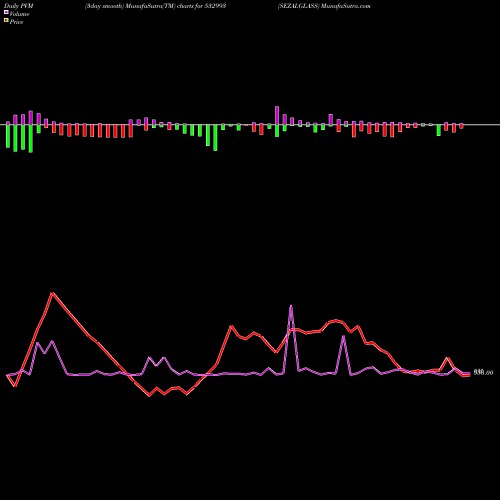Select the Volume legend label
Image resolution: width=500 pixels, height=500 pixels.
19,14
